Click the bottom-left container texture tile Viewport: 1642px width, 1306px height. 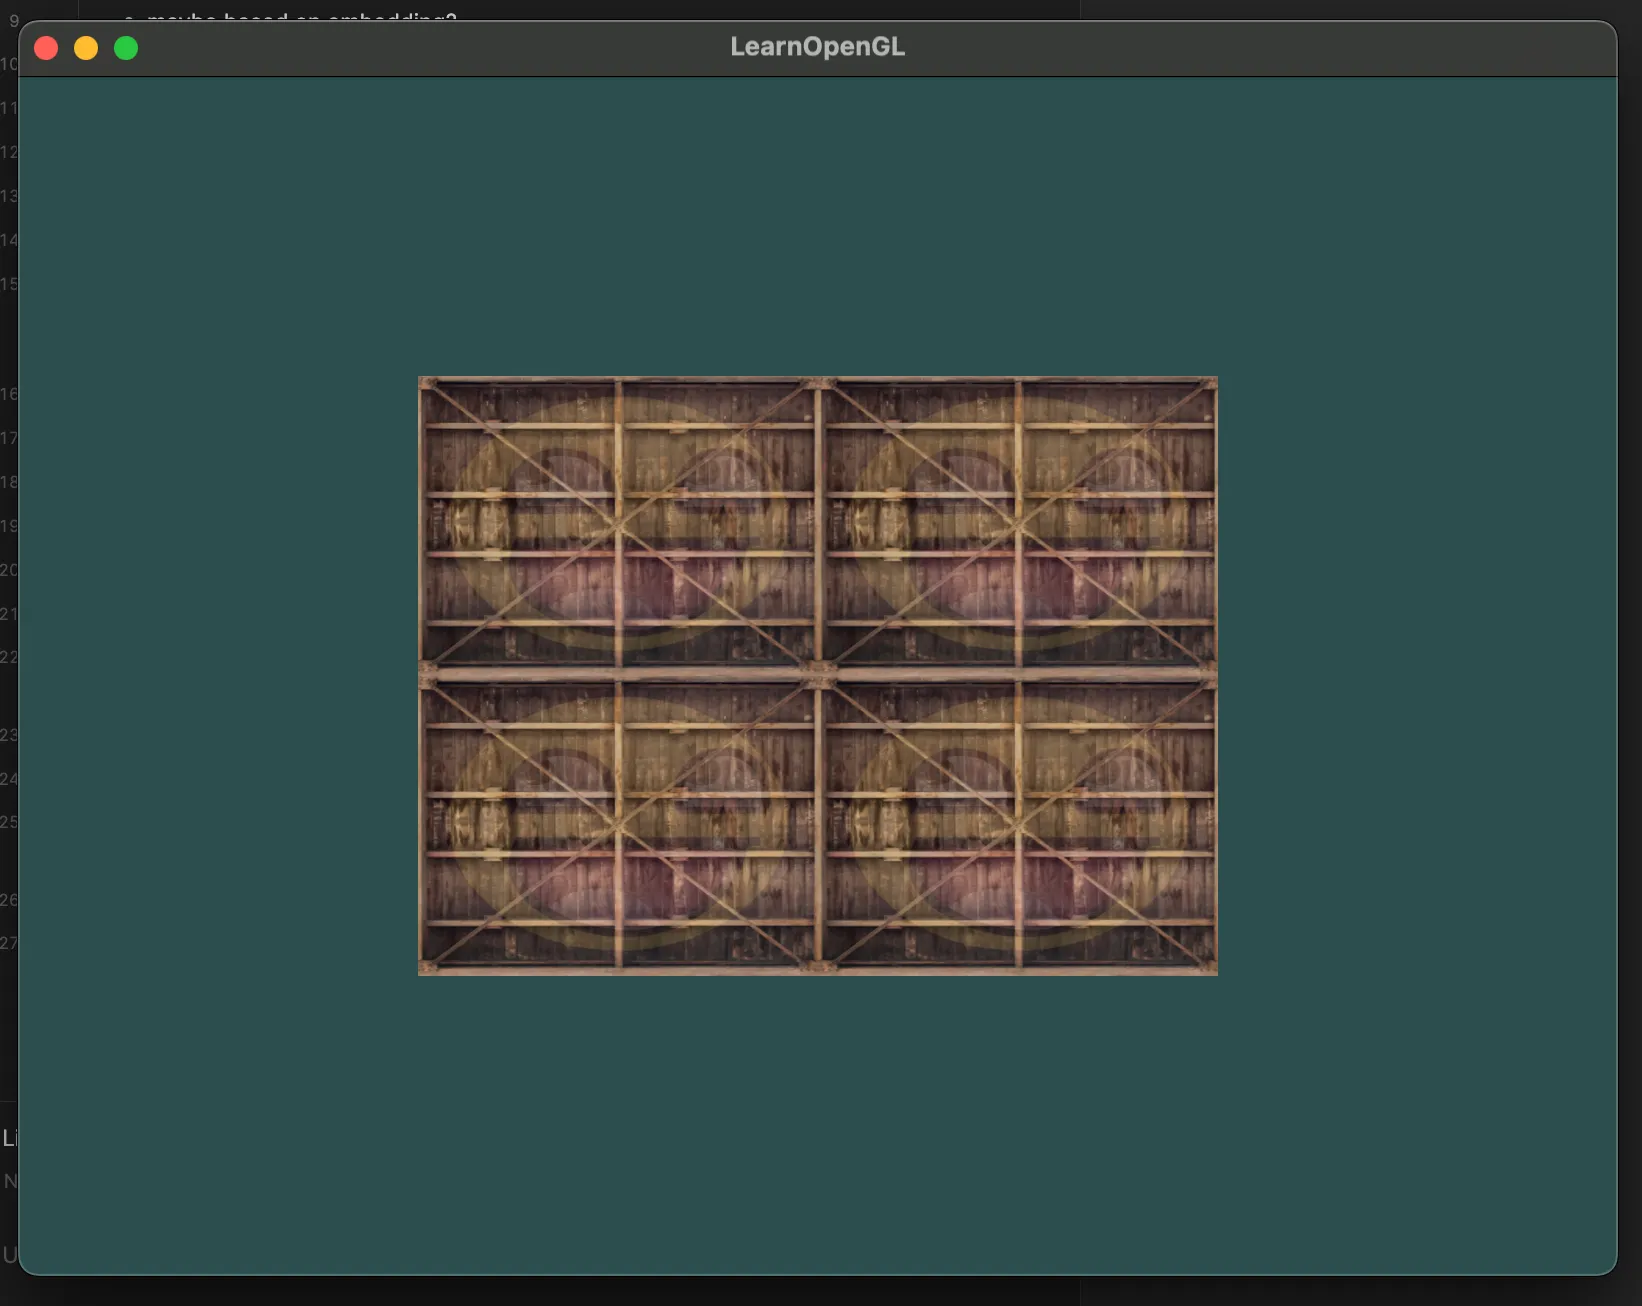pos(618,825)
